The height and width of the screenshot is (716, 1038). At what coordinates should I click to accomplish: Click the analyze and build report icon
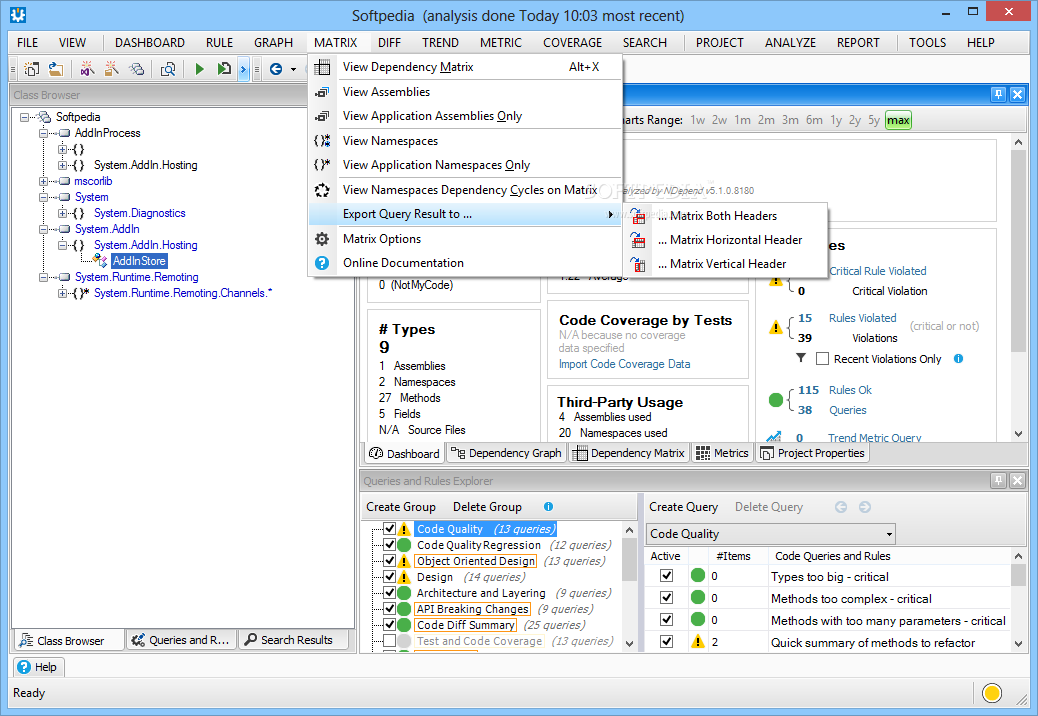click(224, 69)
